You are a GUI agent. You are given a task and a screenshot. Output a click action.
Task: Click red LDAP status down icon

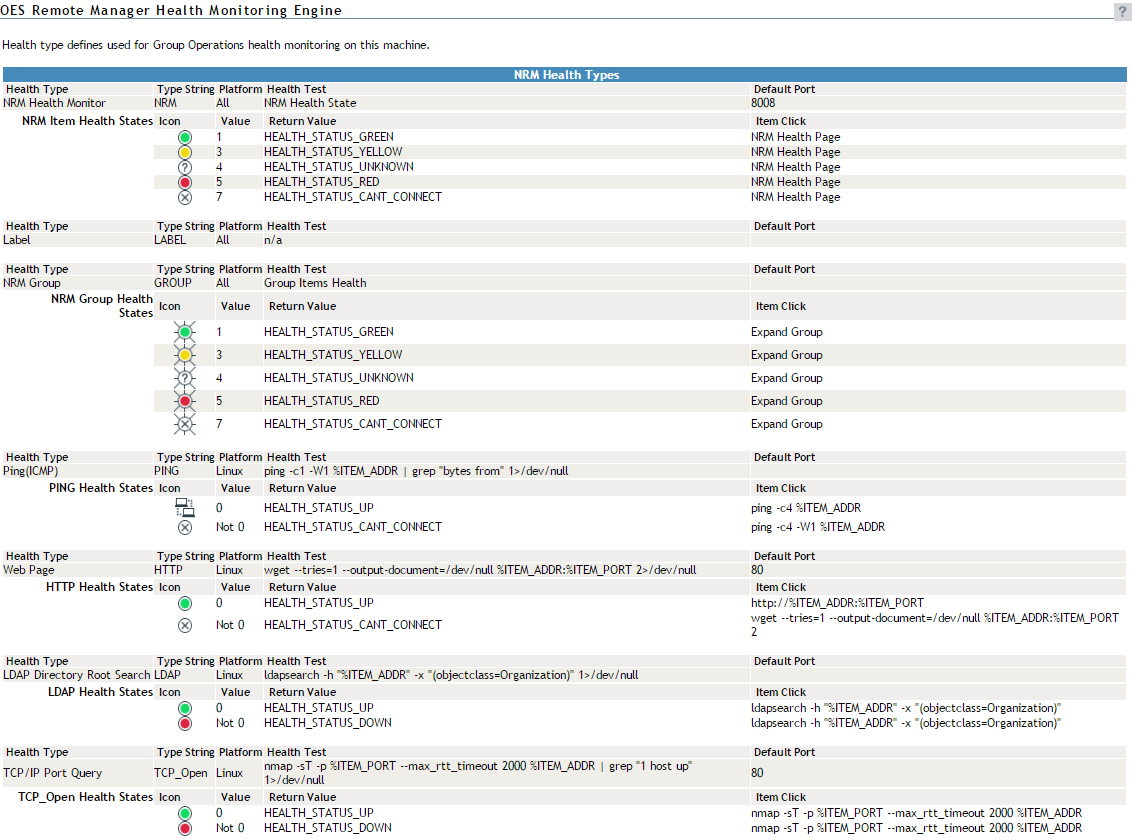click(184, 723)
